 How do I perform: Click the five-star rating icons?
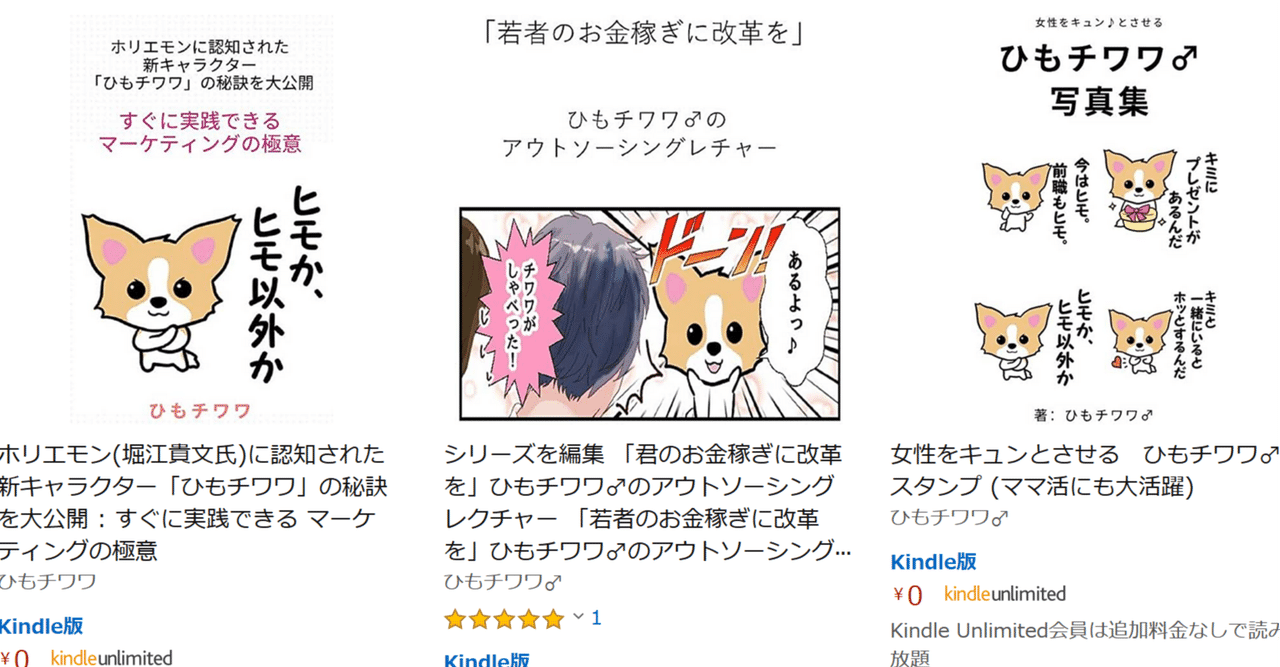click(505, 619)
